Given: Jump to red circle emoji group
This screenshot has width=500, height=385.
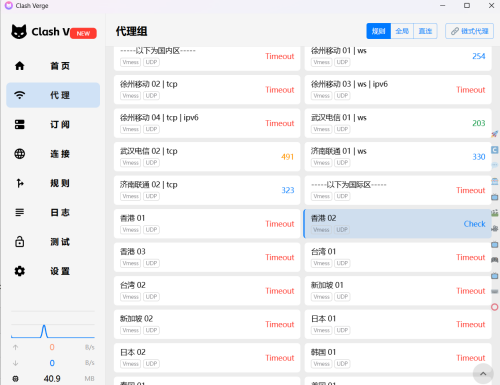Looking at the screenshot, I should (x=495, y=307).
